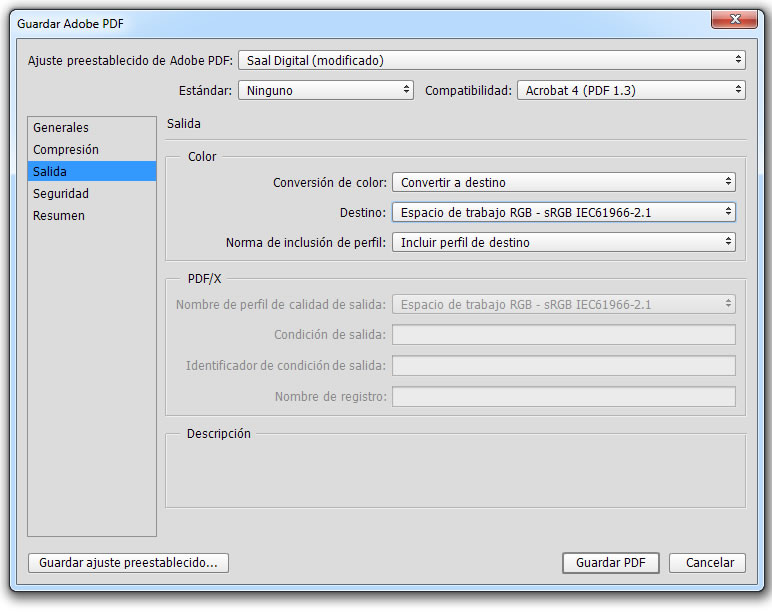Image resolution: width=772 pixels, height=612 pixels.
Task: Open the Compatibilidad dropdown showing Acrobat 4
Action: 631,90
